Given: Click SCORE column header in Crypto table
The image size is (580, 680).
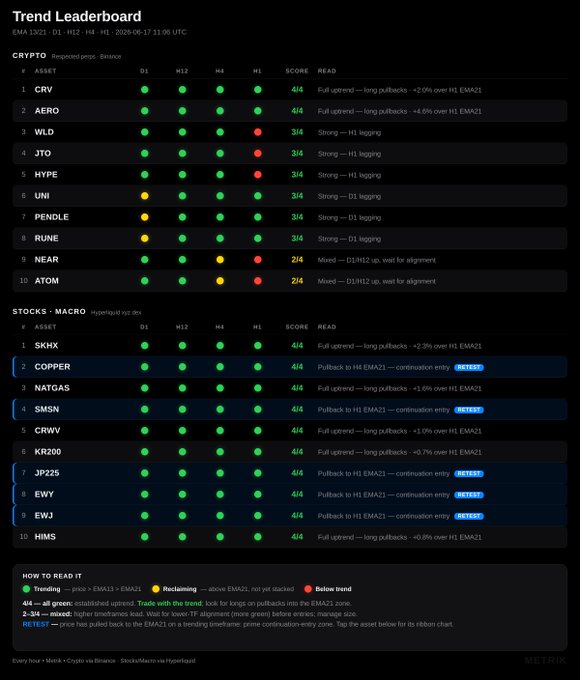Looking at the screenshot, I should 297,71.
